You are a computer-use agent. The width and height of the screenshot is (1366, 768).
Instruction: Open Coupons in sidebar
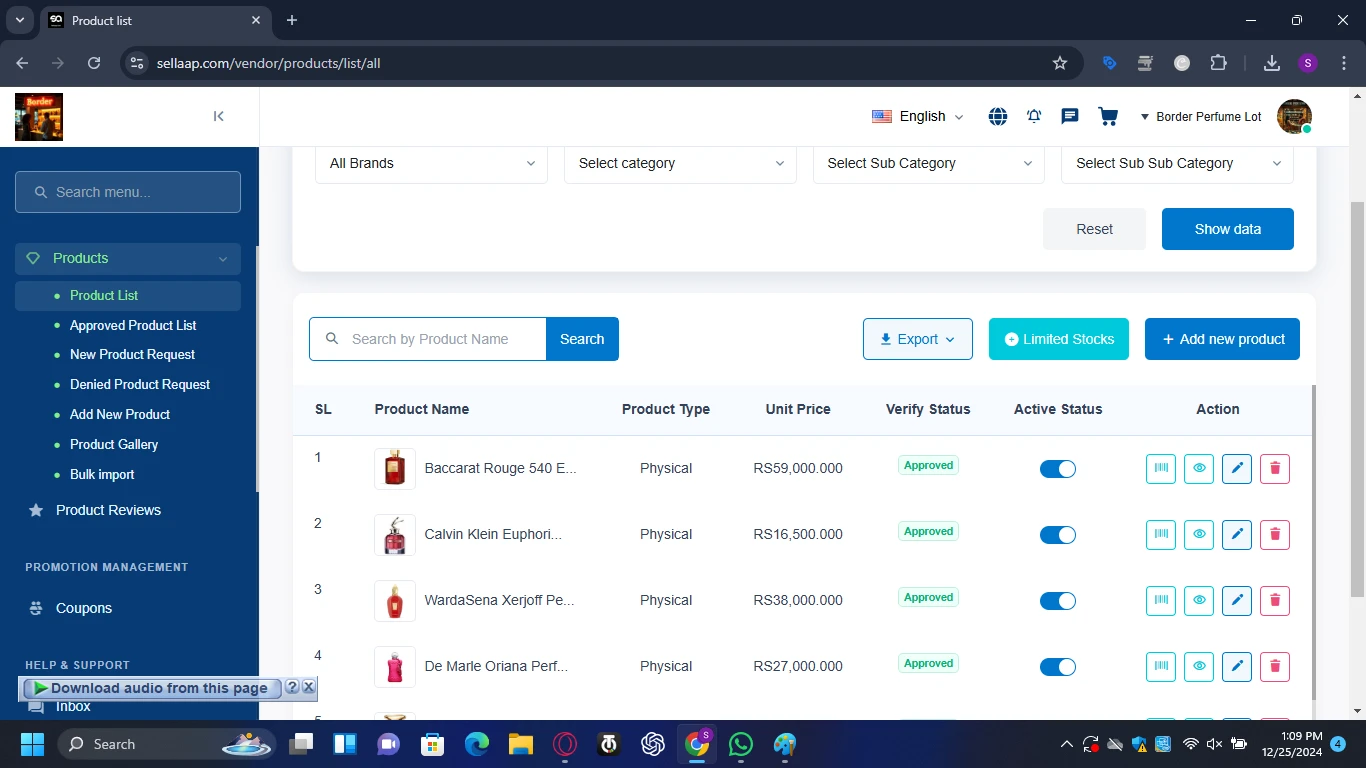coord(84,608)
